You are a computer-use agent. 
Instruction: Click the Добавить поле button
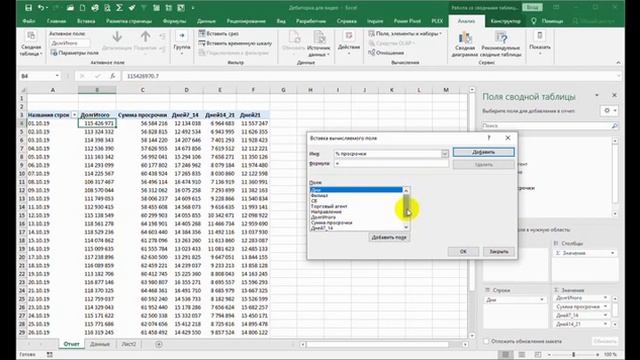point(388,237)
